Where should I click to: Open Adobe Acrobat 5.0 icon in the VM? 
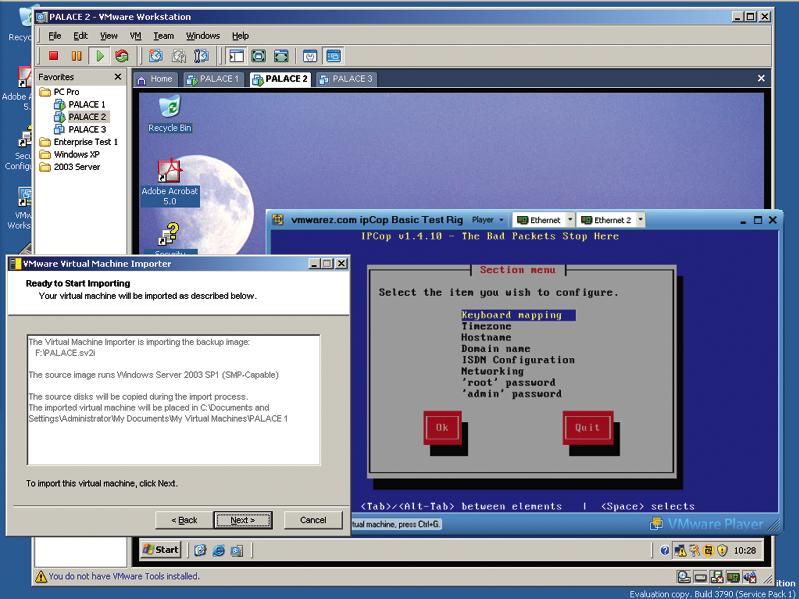coord(170,182)
